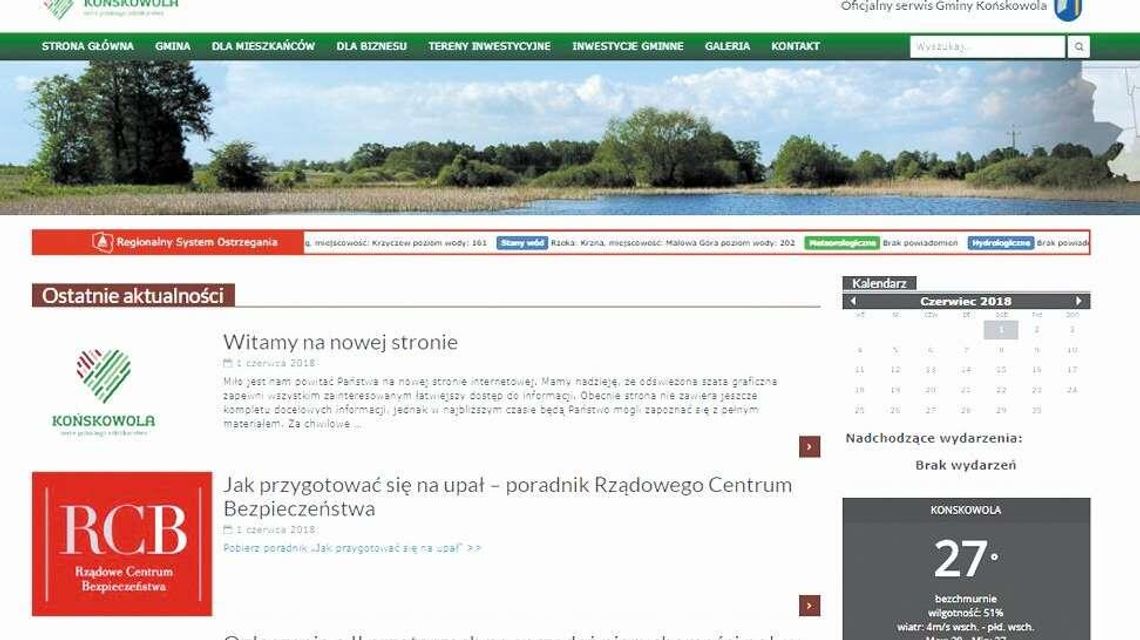
Task: Click the calendar date icon under 'Witamy na nowej stronie'
Action: 228,362
